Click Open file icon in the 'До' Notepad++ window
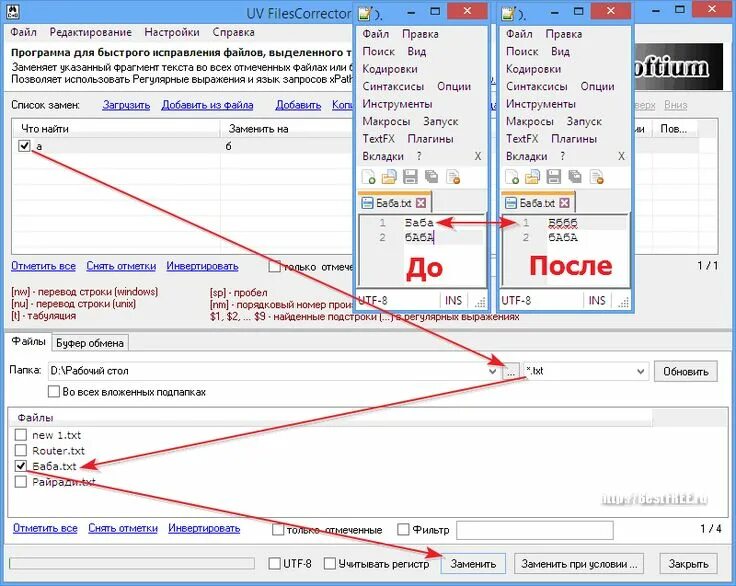Viewport: 736px width, 586px height. [x=389, y=177]
